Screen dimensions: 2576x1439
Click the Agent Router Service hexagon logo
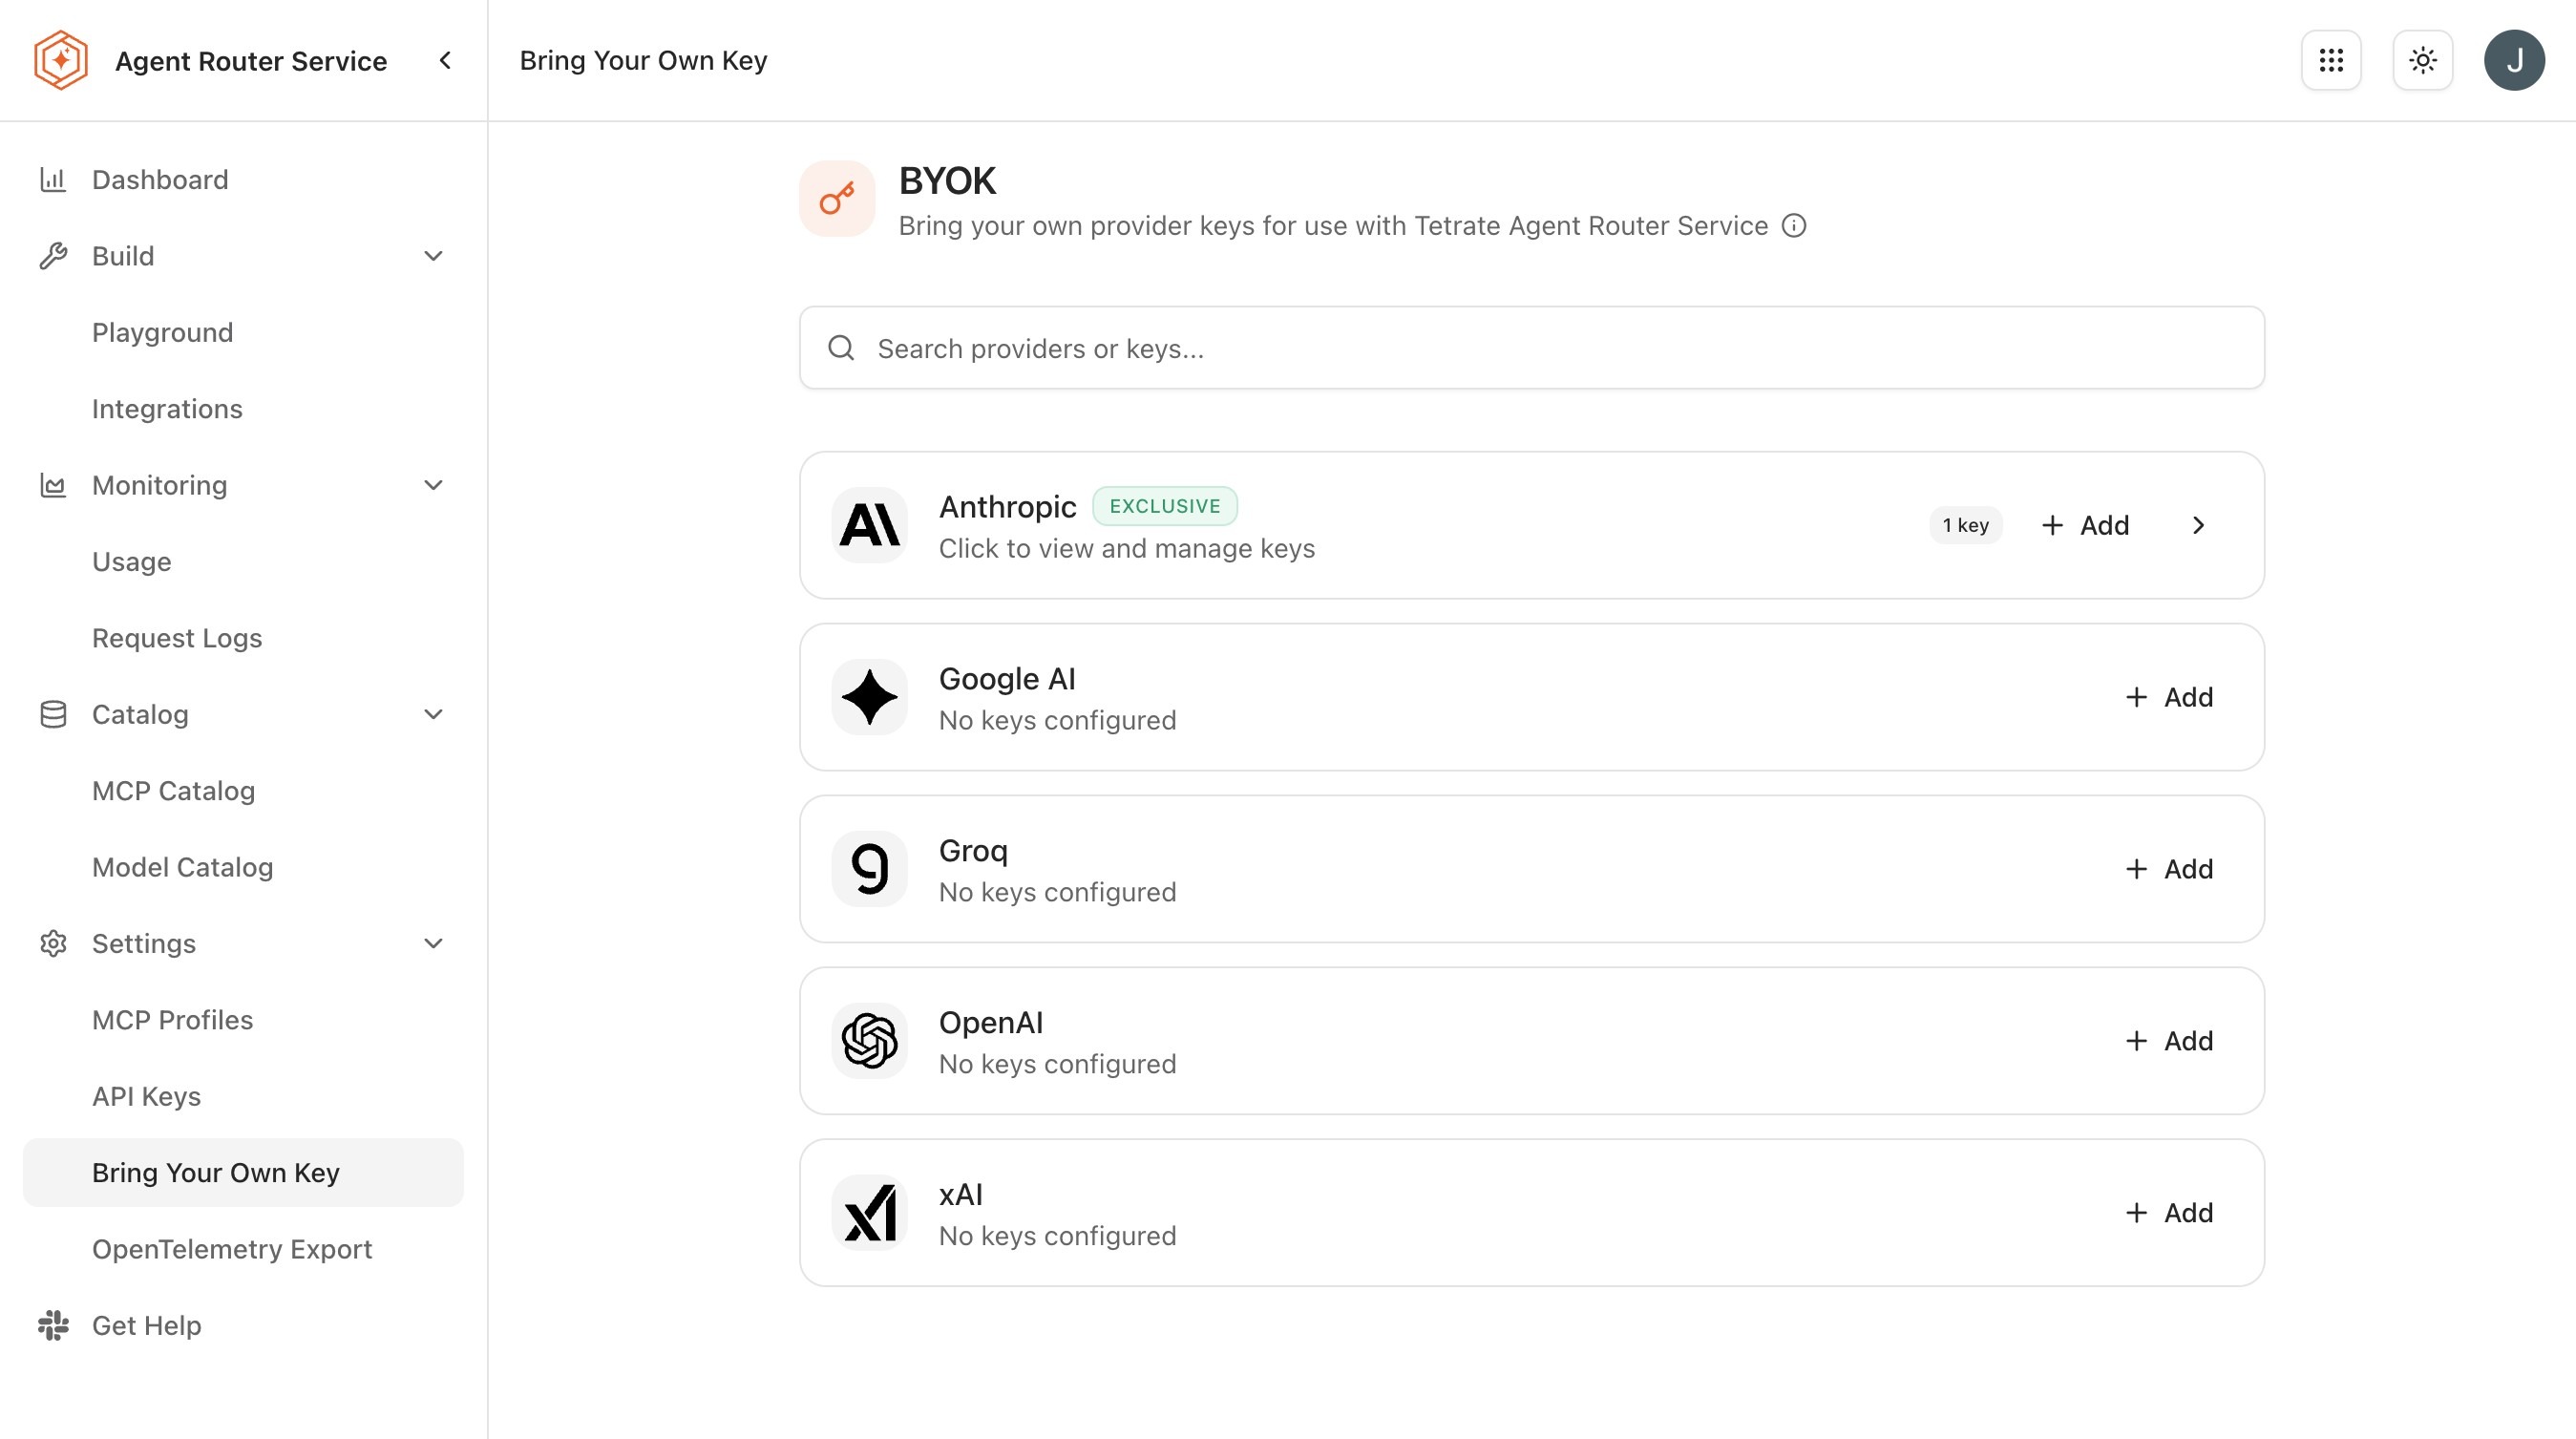(61, 60)
